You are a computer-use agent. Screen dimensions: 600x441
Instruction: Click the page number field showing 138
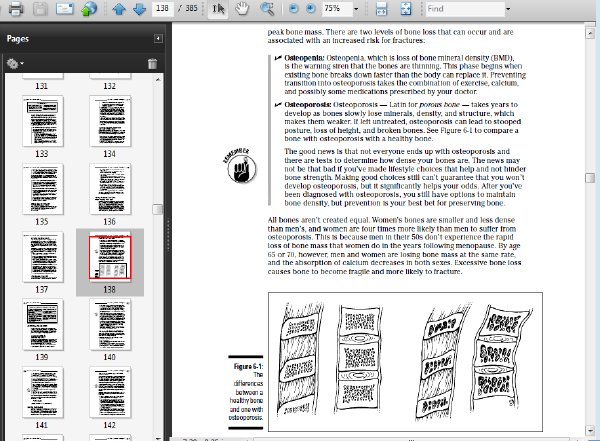(163, 8)
